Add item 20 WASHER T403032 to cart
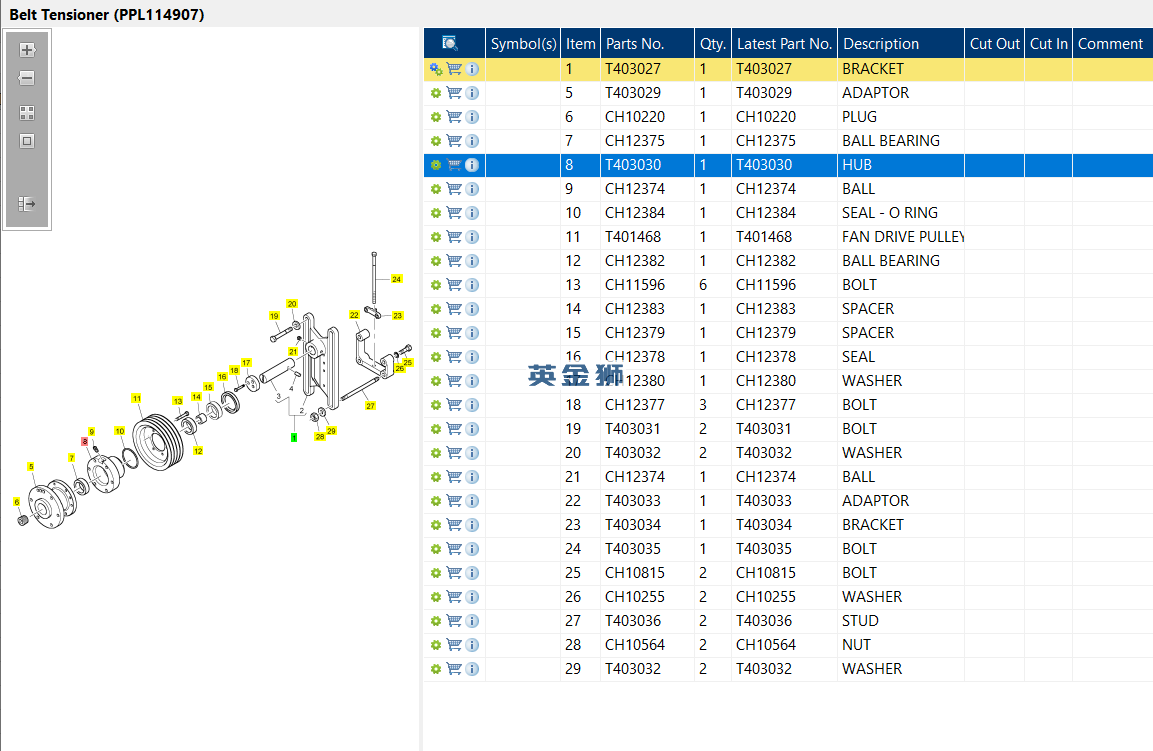Image resolution: width=1153 pixels, height=751 pixels. click(454, 453)
